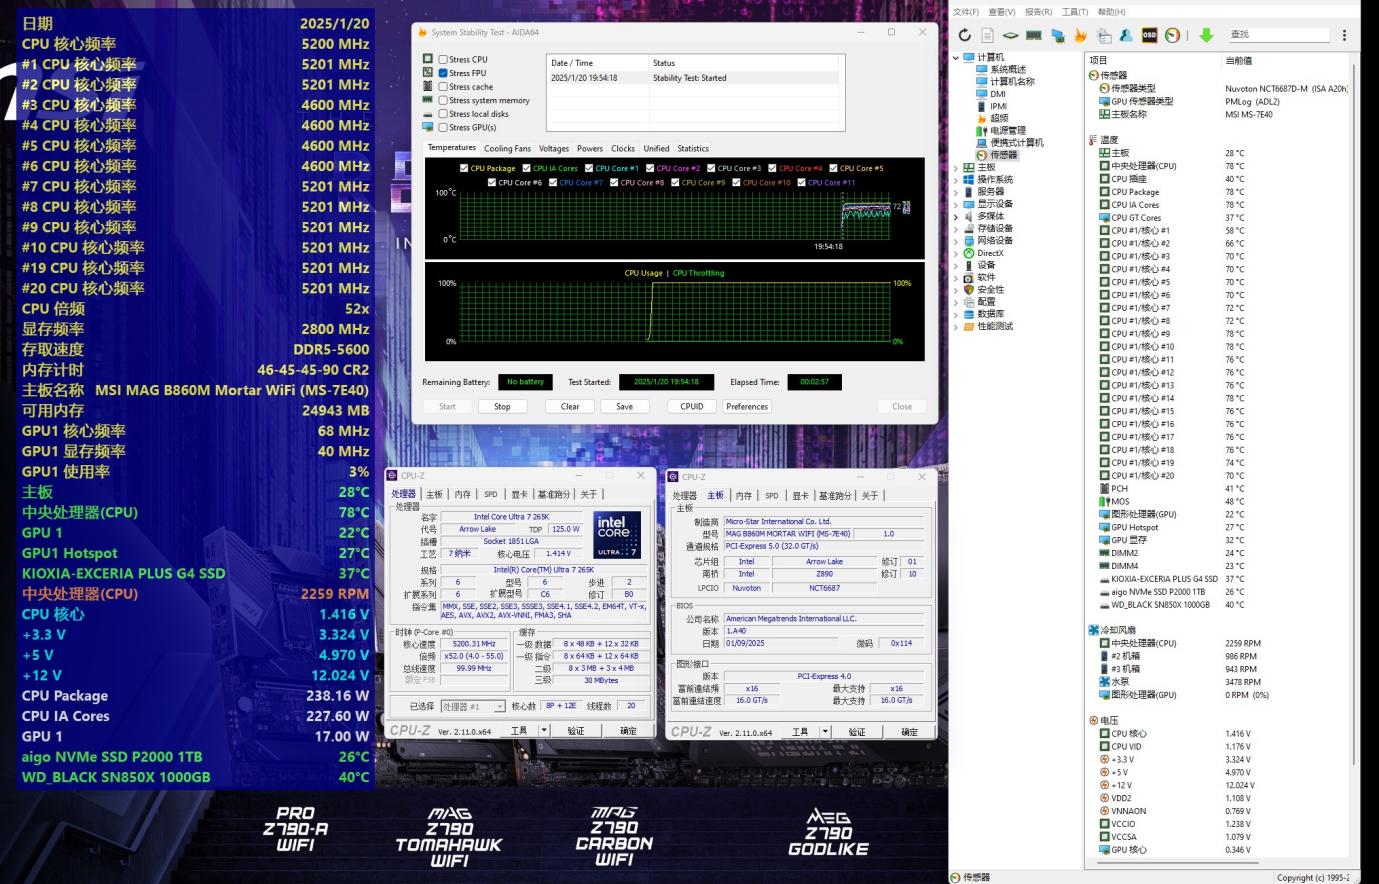This screenshot has width=1379, height=884.
Task: Enable the Stress CPU checkbox
Action: point(443,59)
